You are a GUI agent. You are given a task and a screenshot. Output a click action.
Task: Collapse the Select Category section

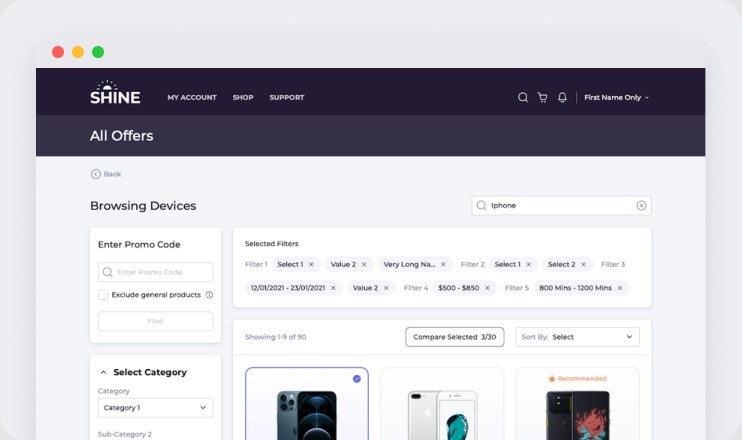[103, 372]
